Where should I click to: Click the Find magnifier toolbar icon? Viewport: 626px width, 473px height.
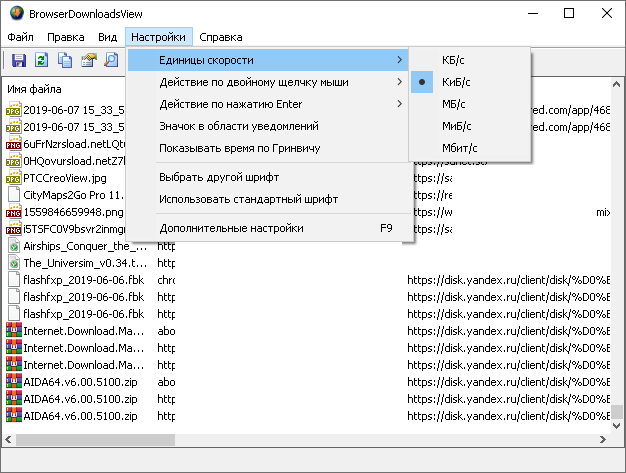[x=111, y=60]
